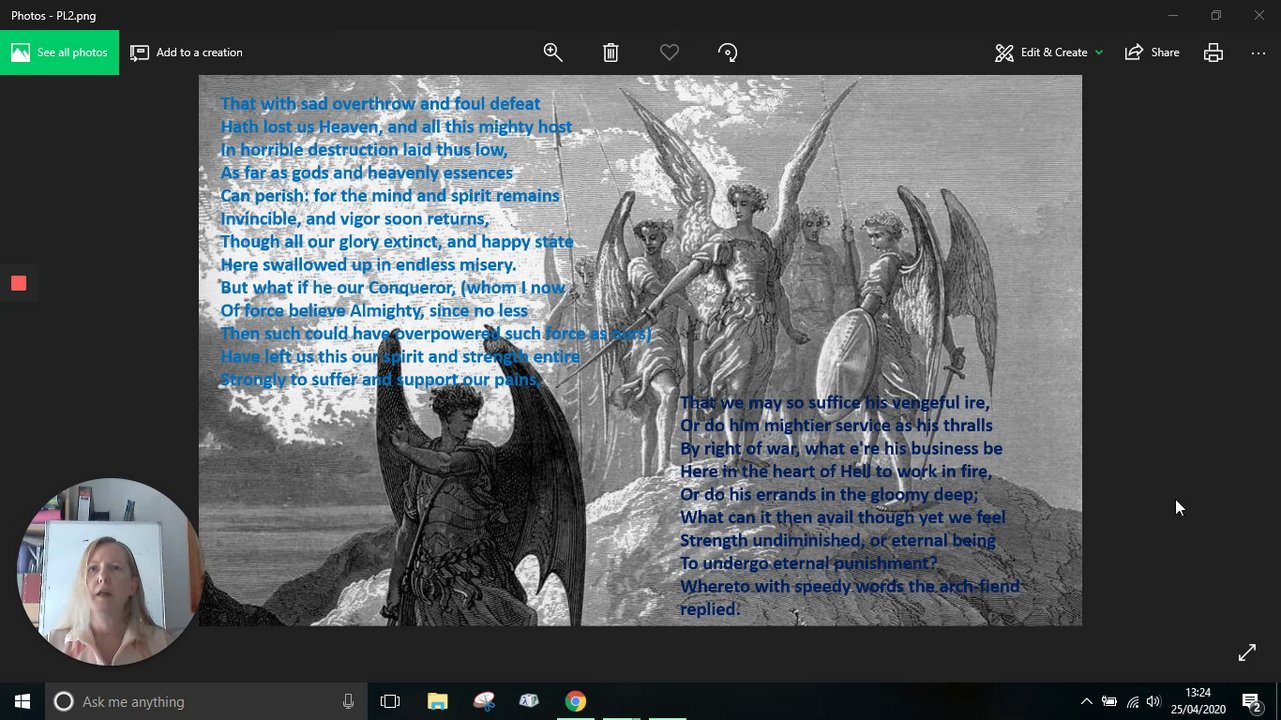
Task: Minimize the Photos window
Action: click(x=1173, y=15)
